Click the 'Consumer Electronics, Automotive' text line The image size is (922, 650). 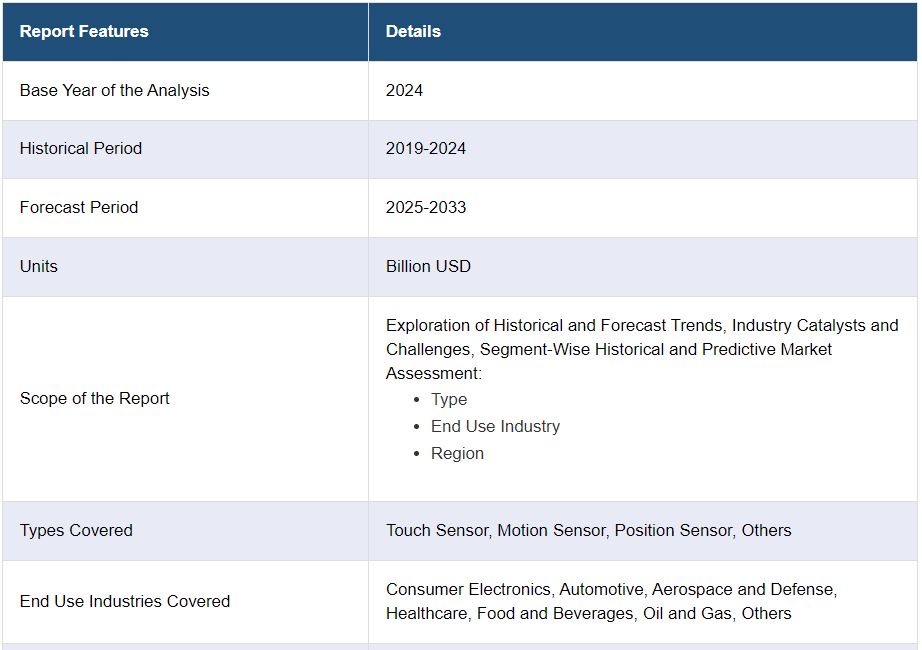[x=611, y=589]
